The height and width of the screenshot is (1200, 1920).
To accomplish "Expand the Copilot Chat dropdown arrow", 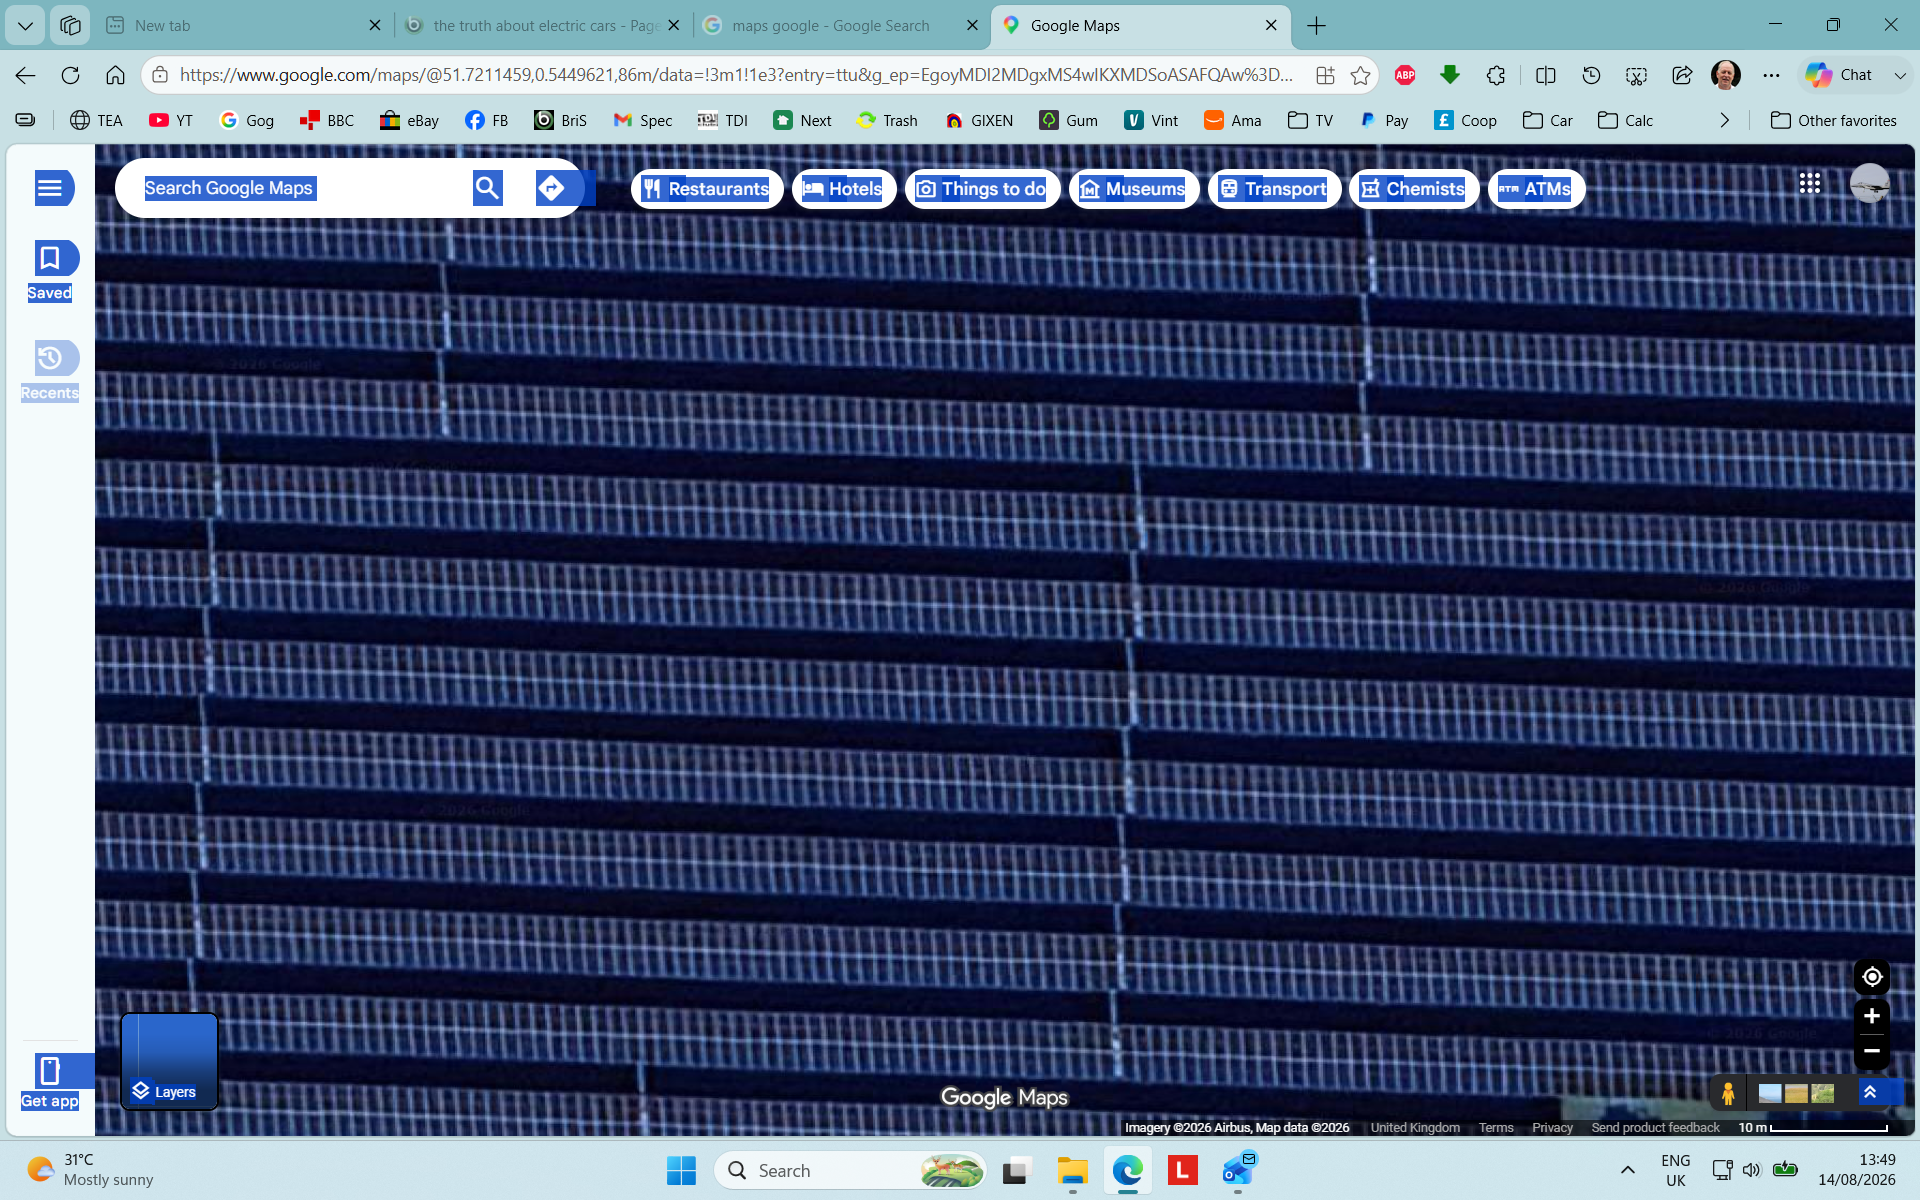I will click(1899, 75).
